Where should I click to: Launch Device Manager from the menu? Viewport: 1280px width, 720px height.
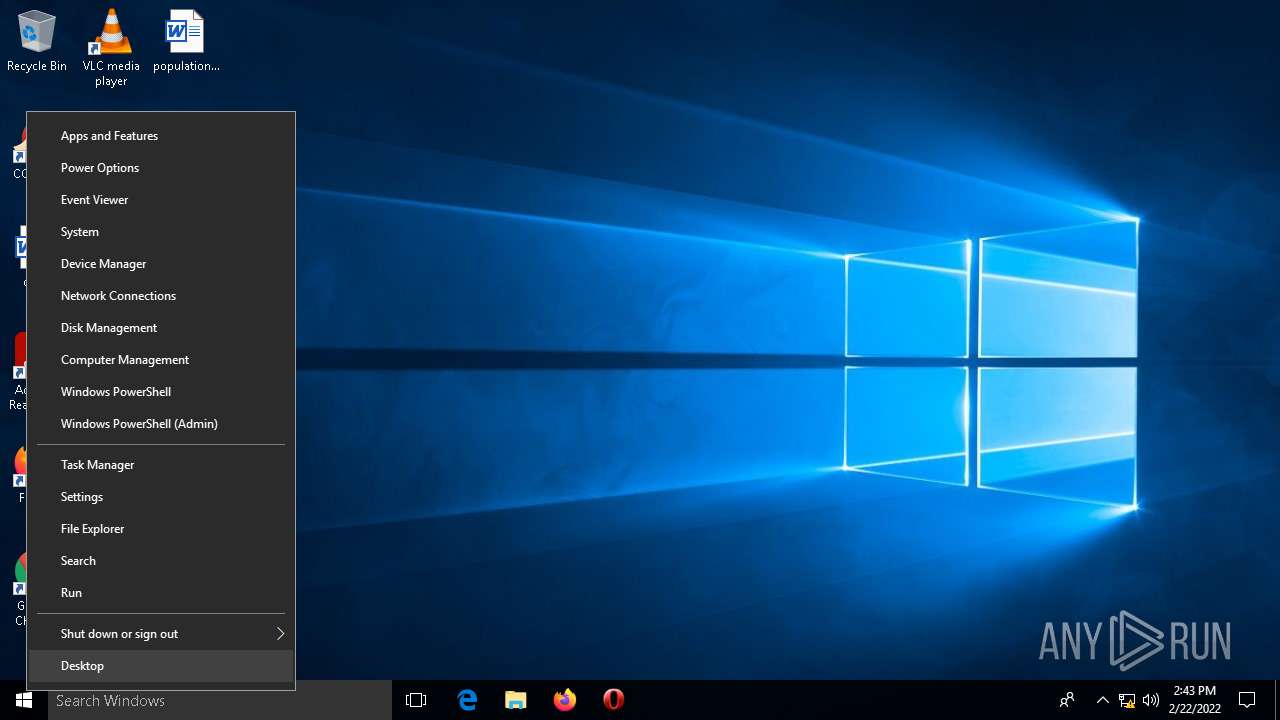pyautogui.click(x=161, y=264)
